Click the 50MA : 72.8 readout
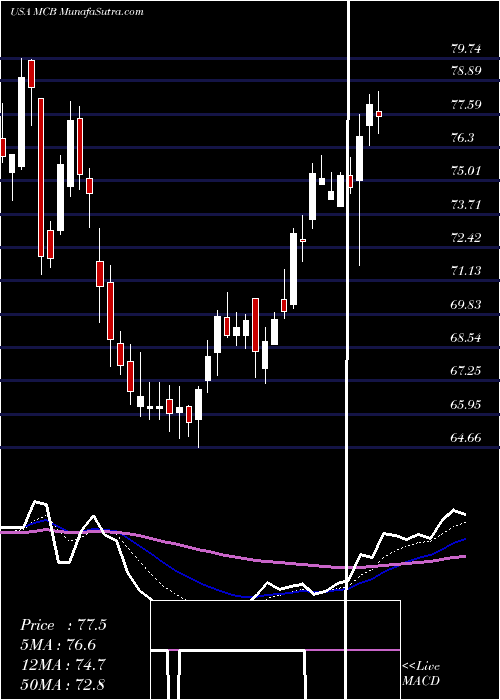Image resolution: width=500 pixels, height=700 pixels. coord(63,684)
